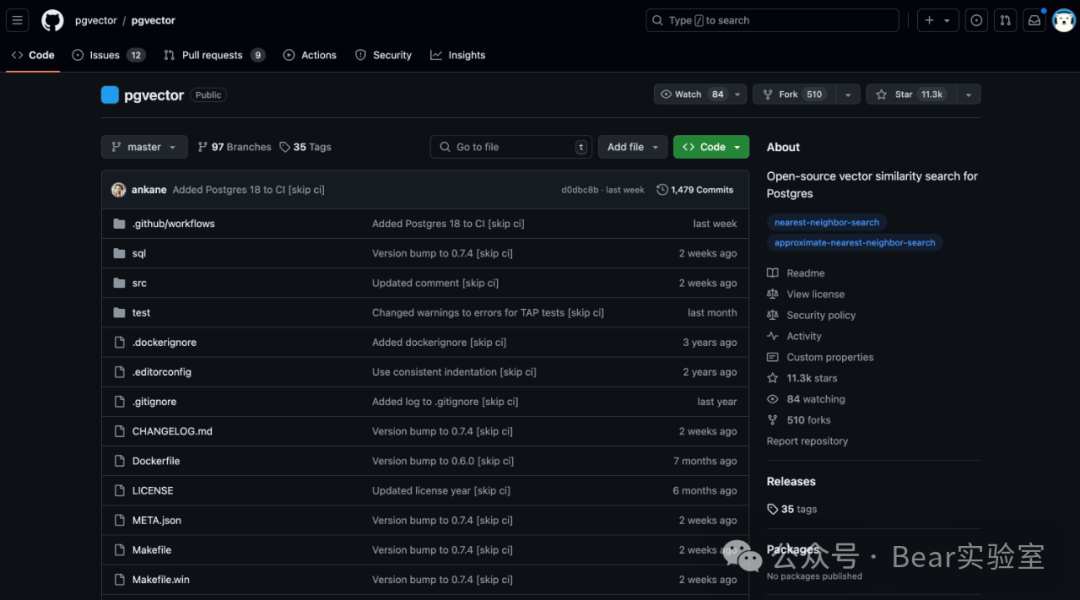Open the Insights tab
Viewport: 1080px width, 600px height.
point(458,55)
